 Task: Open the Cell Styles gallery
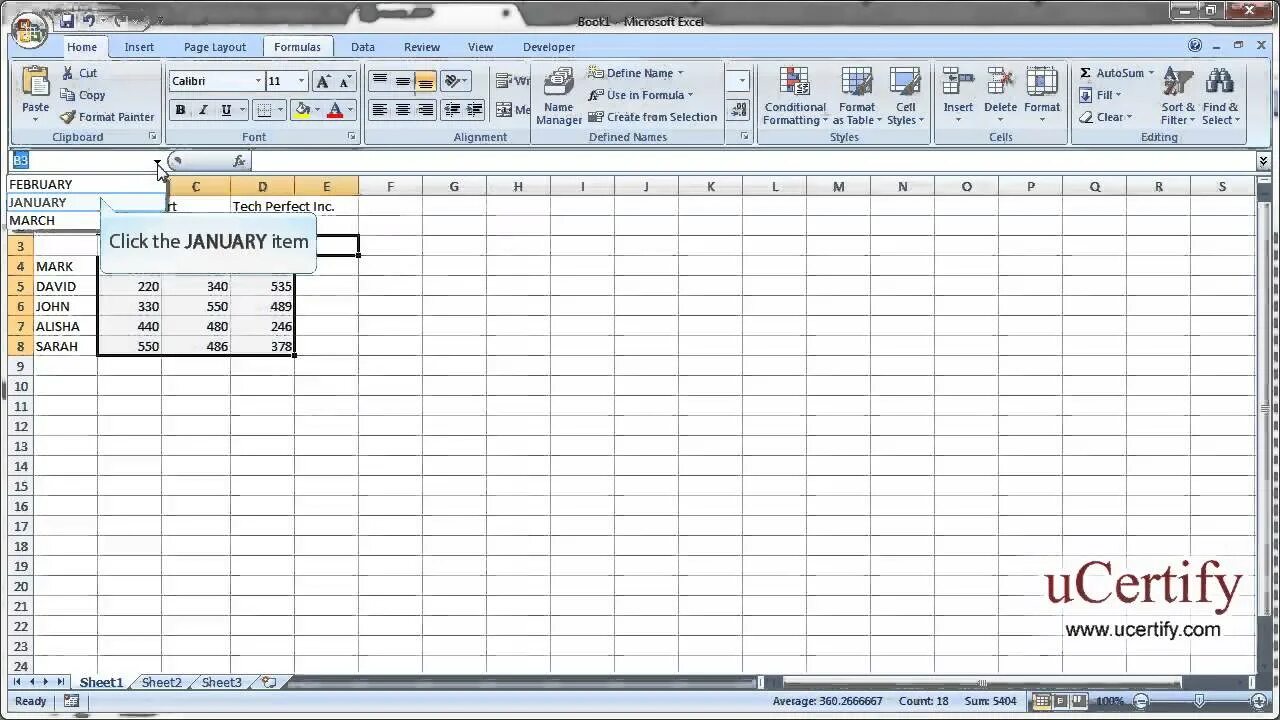pos(905,97)
